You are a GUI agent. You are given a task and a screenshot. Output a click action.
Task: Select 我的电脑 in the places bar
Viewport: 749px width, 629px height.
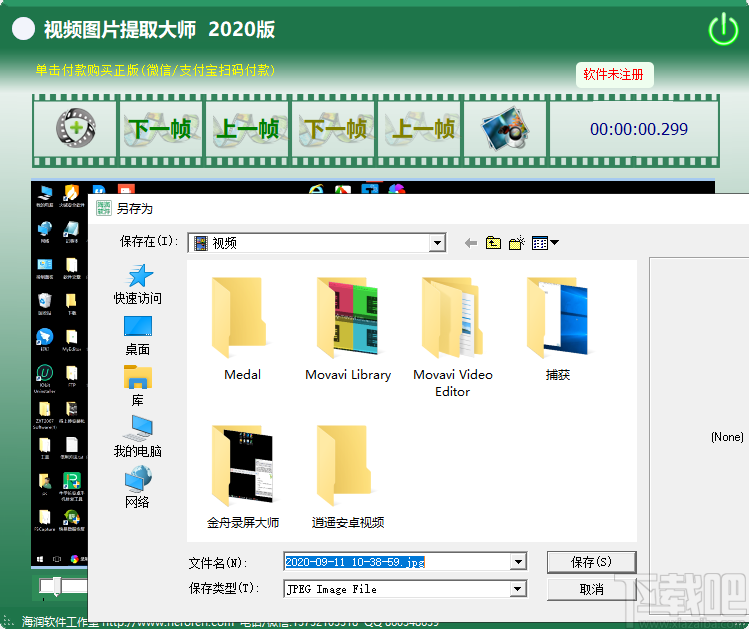[138, 437]
